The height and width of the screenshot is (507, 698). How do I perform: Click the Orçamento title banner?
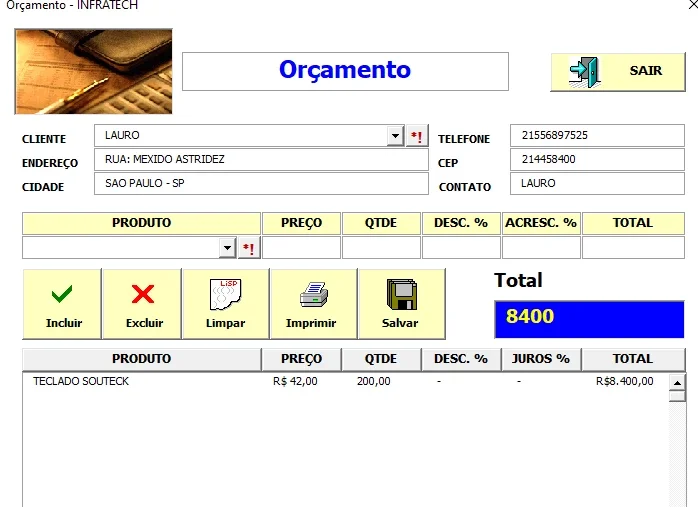click(345, 72)
